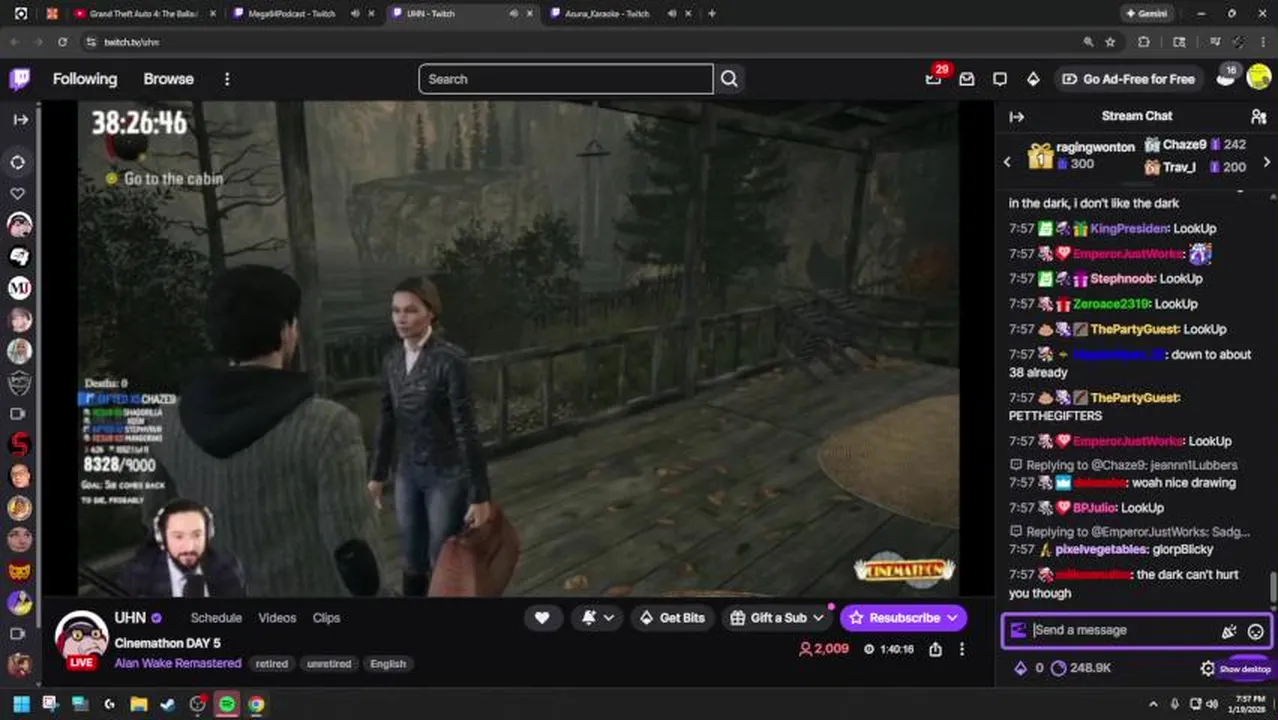Mute the Mega64Podcast tab audio
1278x720 pixels.
[x=355, y=14]
